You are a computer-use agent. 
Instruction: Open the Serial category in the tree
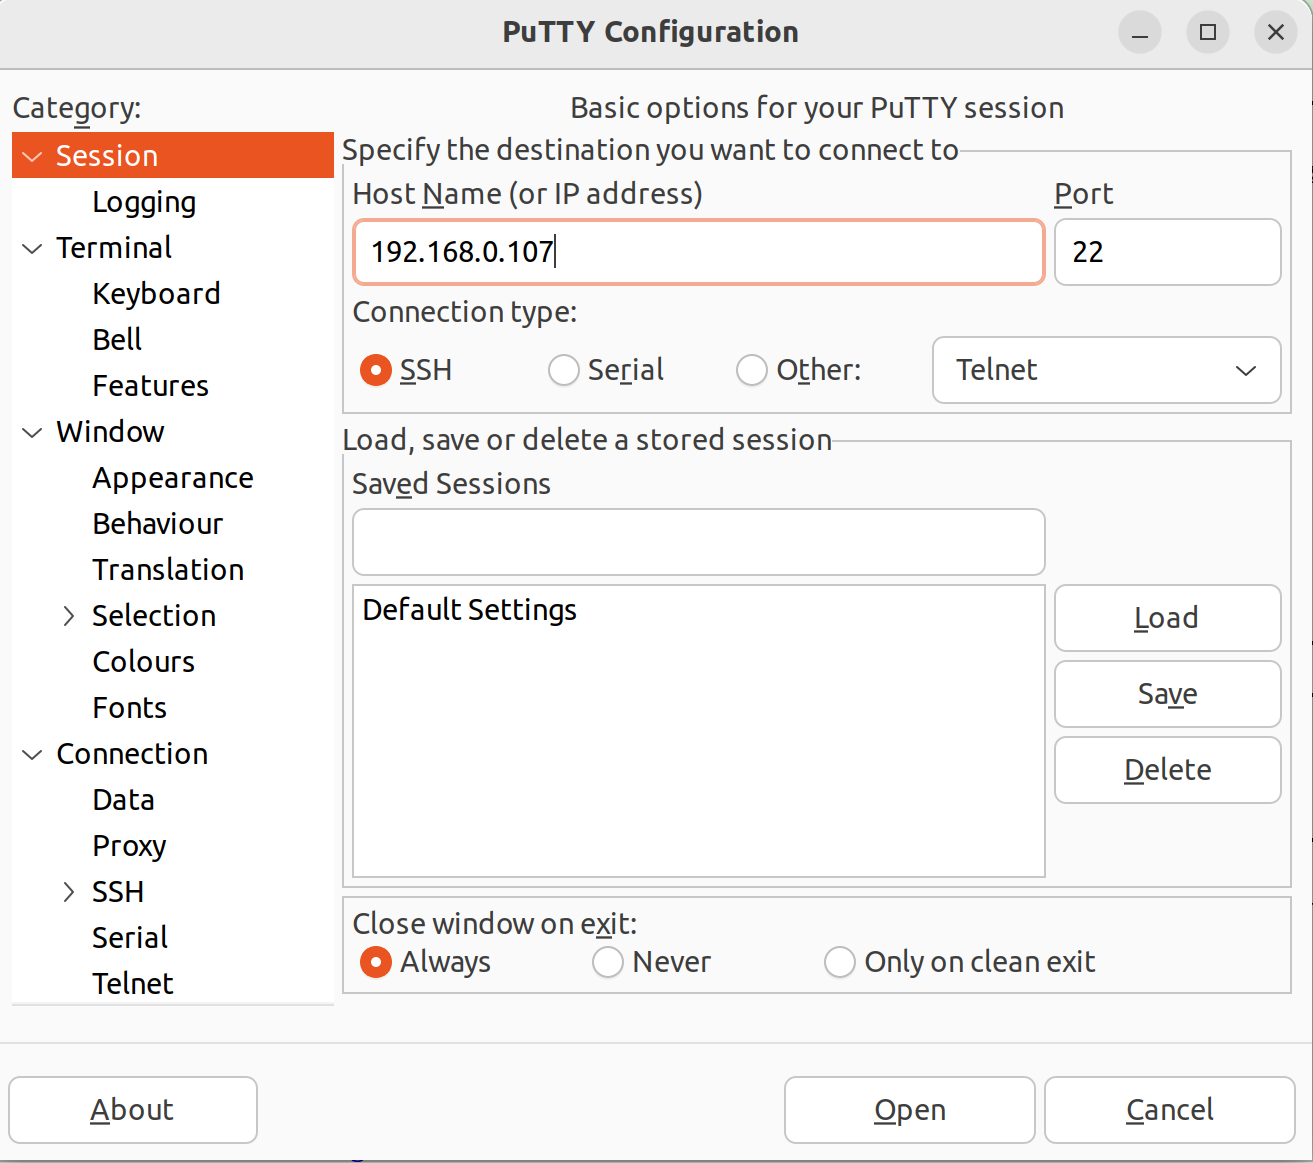coord(130,938)
